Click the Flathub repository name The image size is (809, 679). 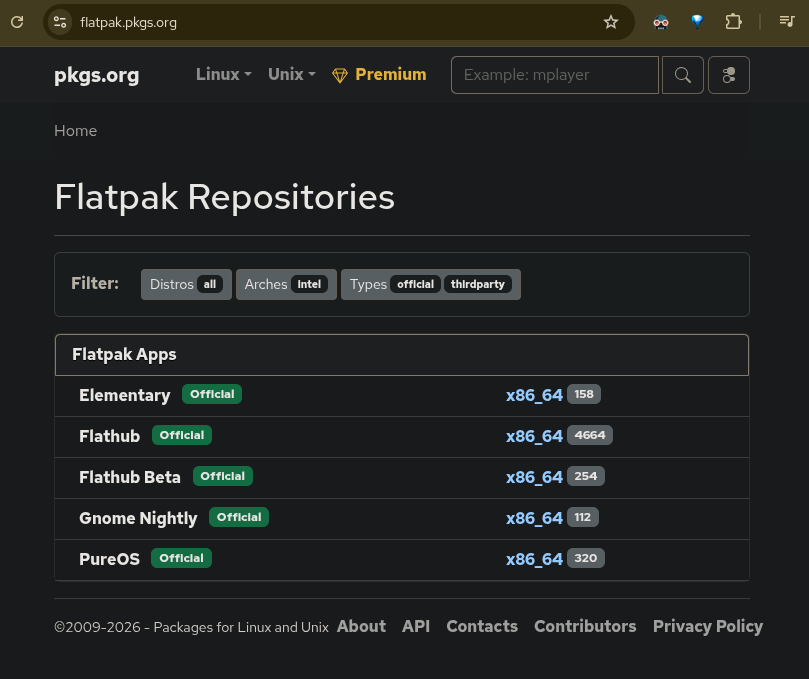(109, 436)
